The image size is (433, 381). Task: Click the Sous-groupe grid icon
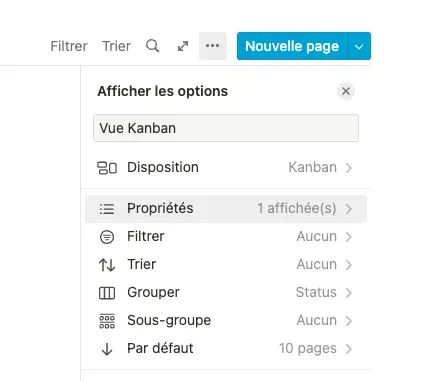tap(107, 321)
